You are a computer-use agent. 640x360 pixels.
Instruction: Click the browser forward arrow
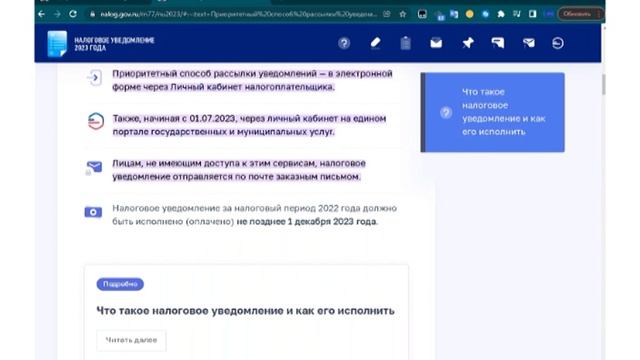point(57,14)
